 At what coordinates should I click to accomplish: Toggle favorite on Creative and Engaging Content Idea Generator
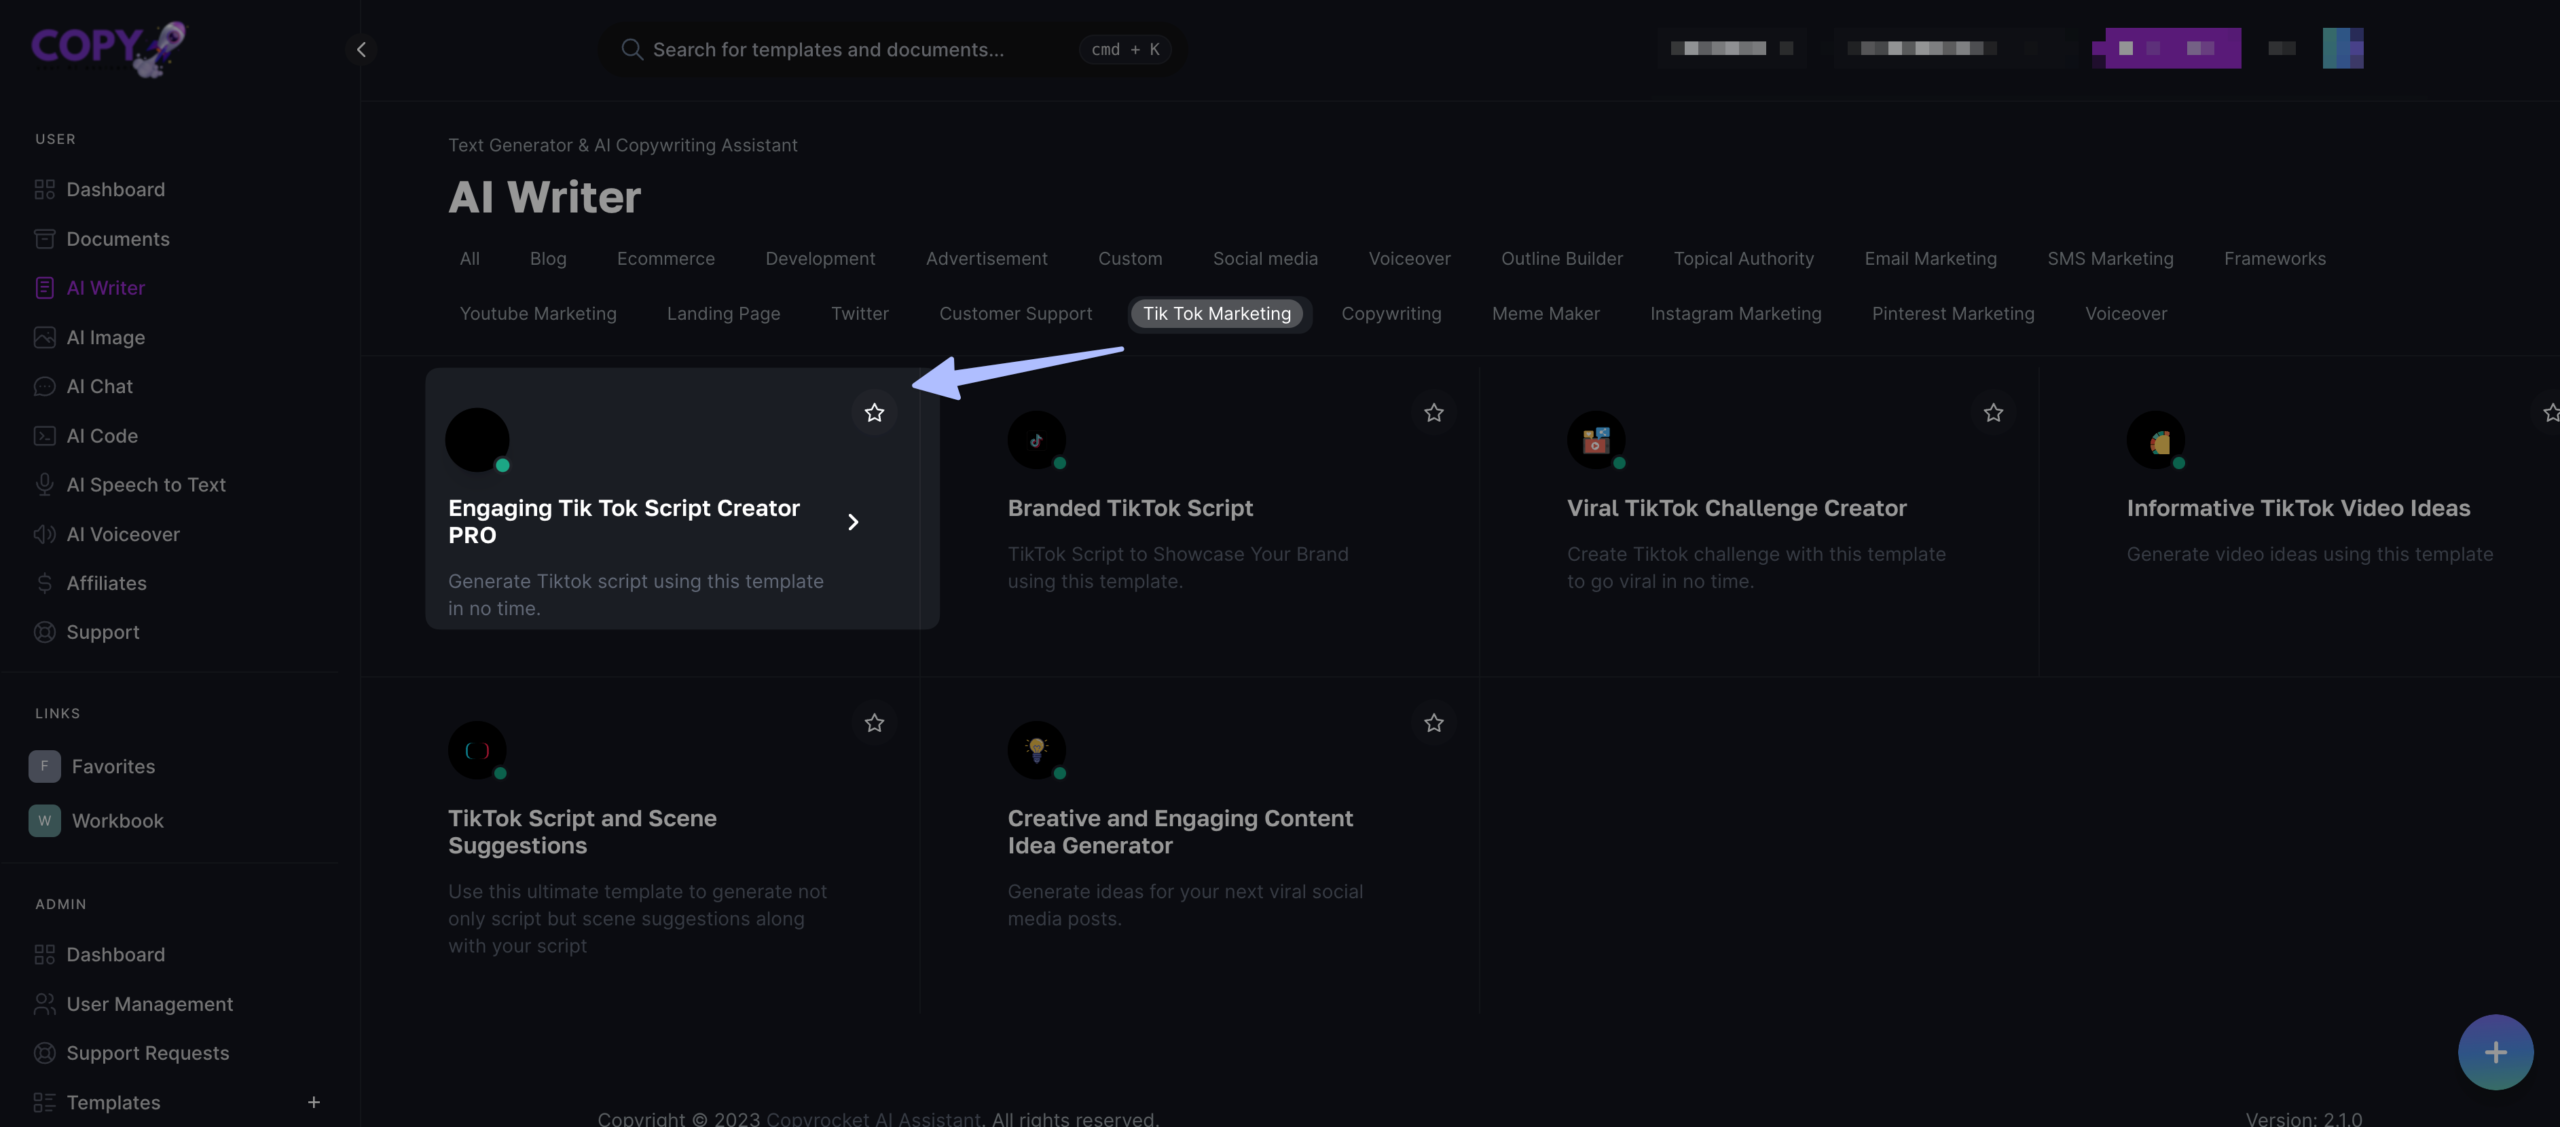pyautogui.click(x=1433, y=723)
